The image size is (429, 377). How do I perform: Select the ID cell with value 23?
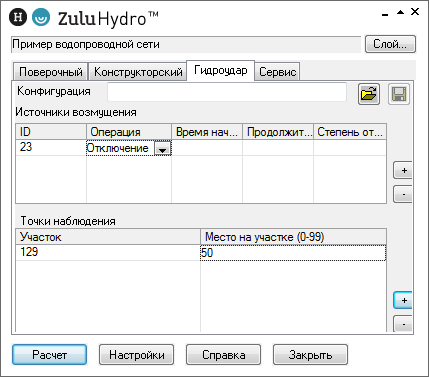click(x=51, y=147)
